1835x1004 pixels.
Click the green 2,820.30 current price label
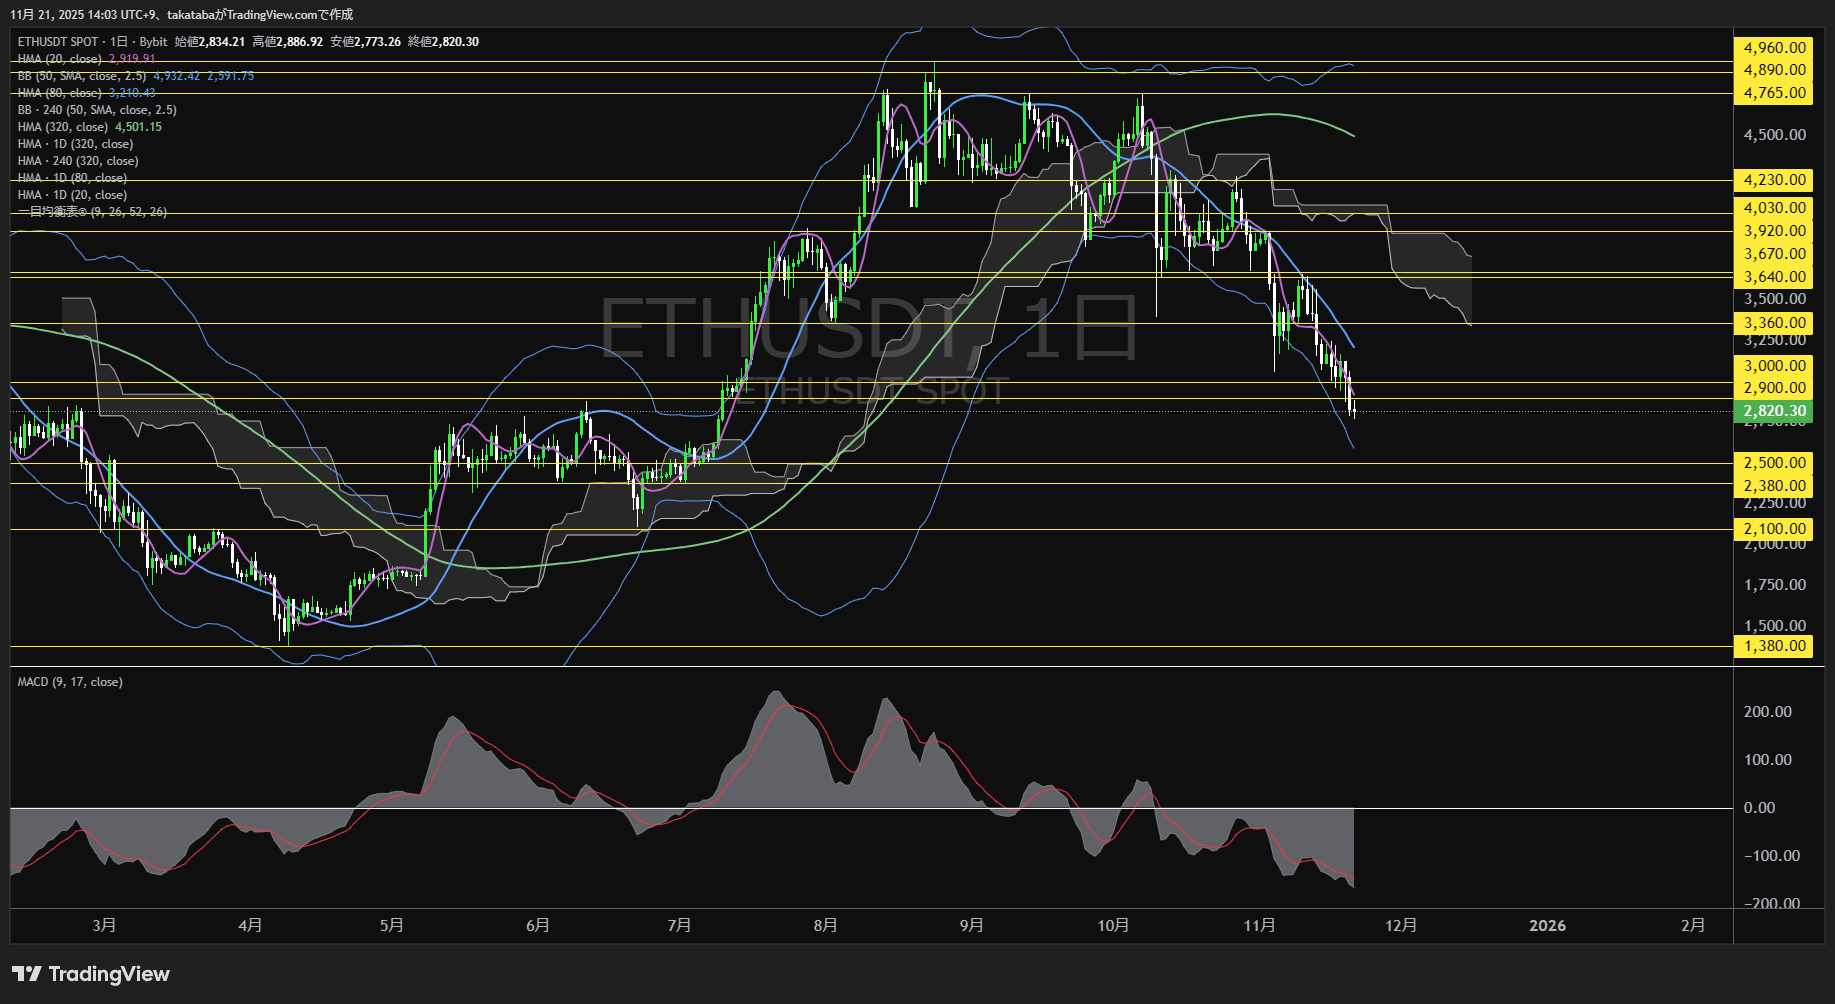tap(1772, 411)
